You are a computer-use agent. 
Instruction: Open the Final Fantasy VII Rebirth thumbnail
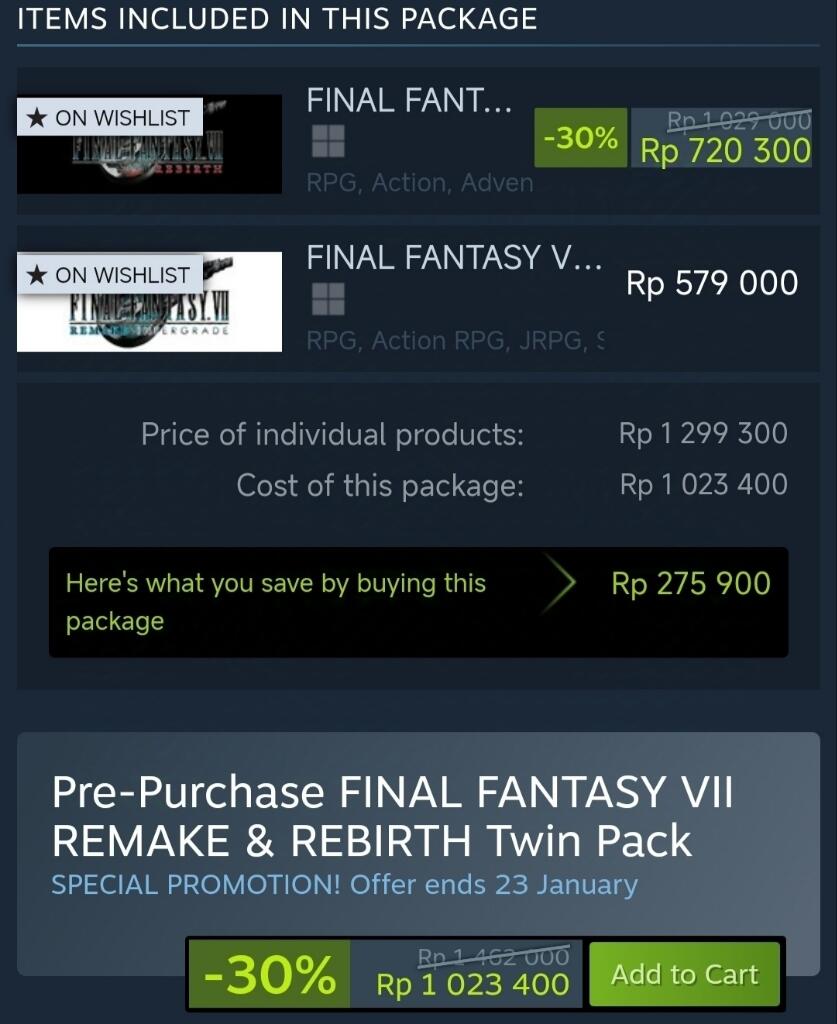(150, 144)
